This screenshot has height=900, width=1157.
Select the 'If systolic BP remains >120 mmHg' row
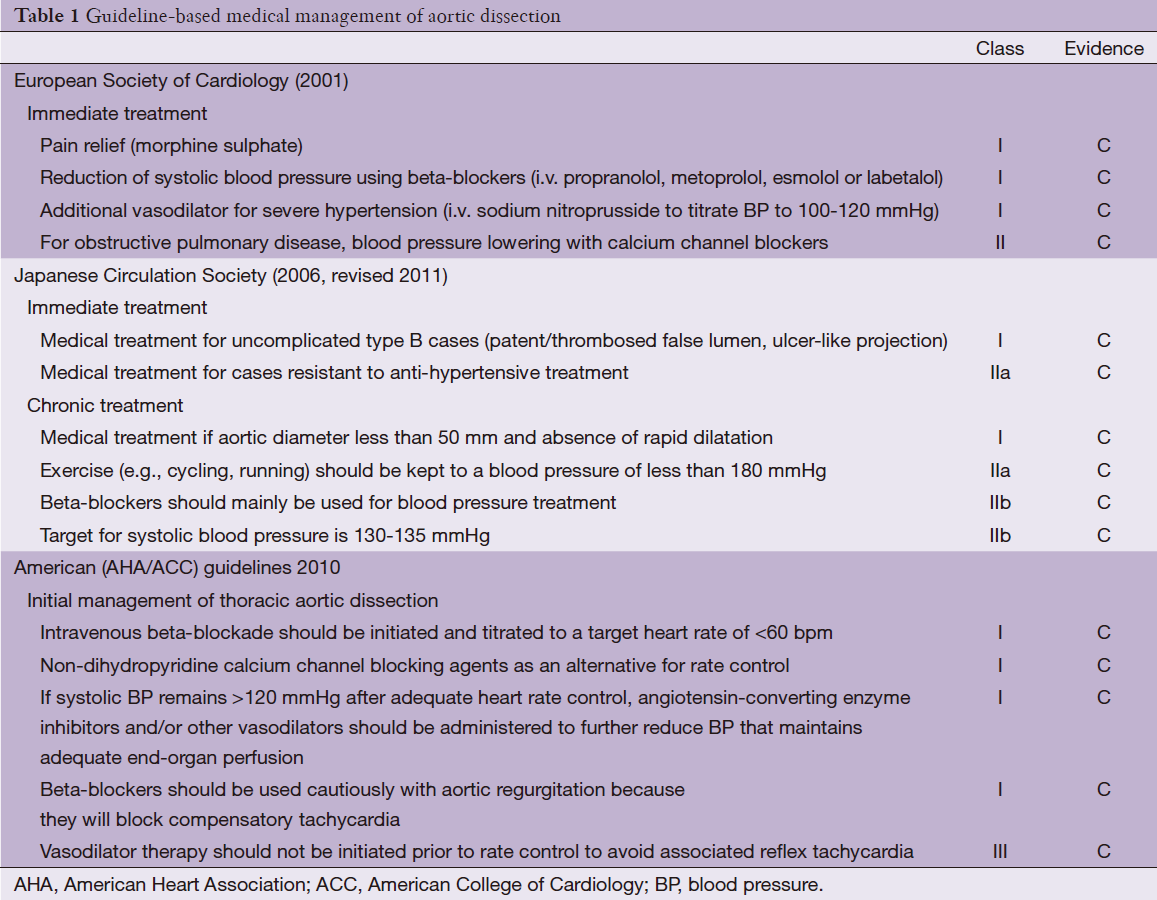(x=475, y=727)
